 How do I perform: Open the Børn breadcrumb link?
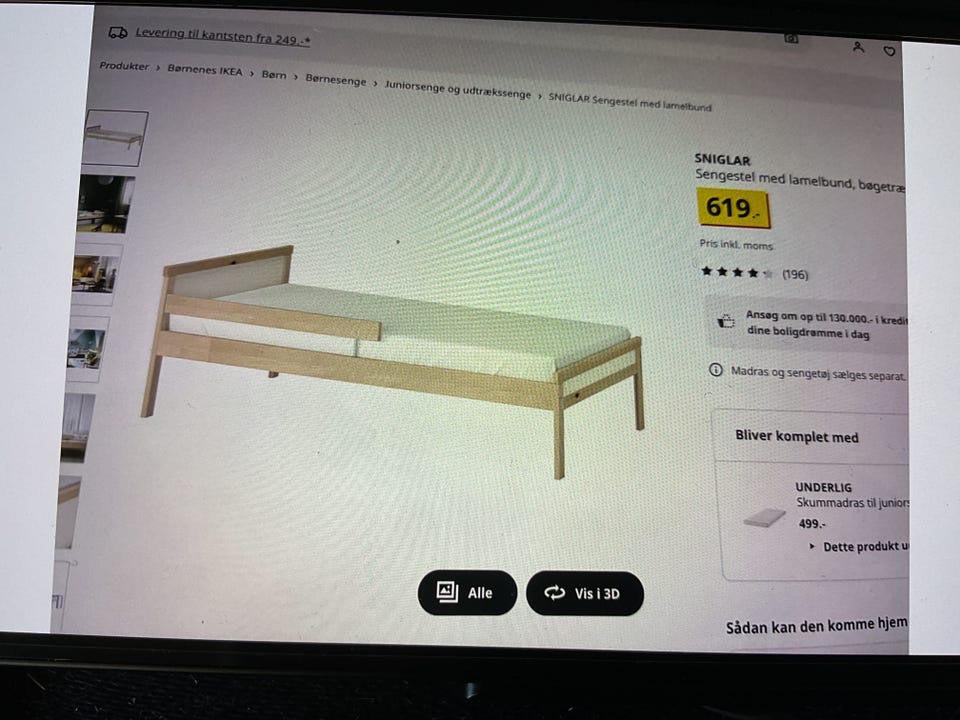point(274,75)
